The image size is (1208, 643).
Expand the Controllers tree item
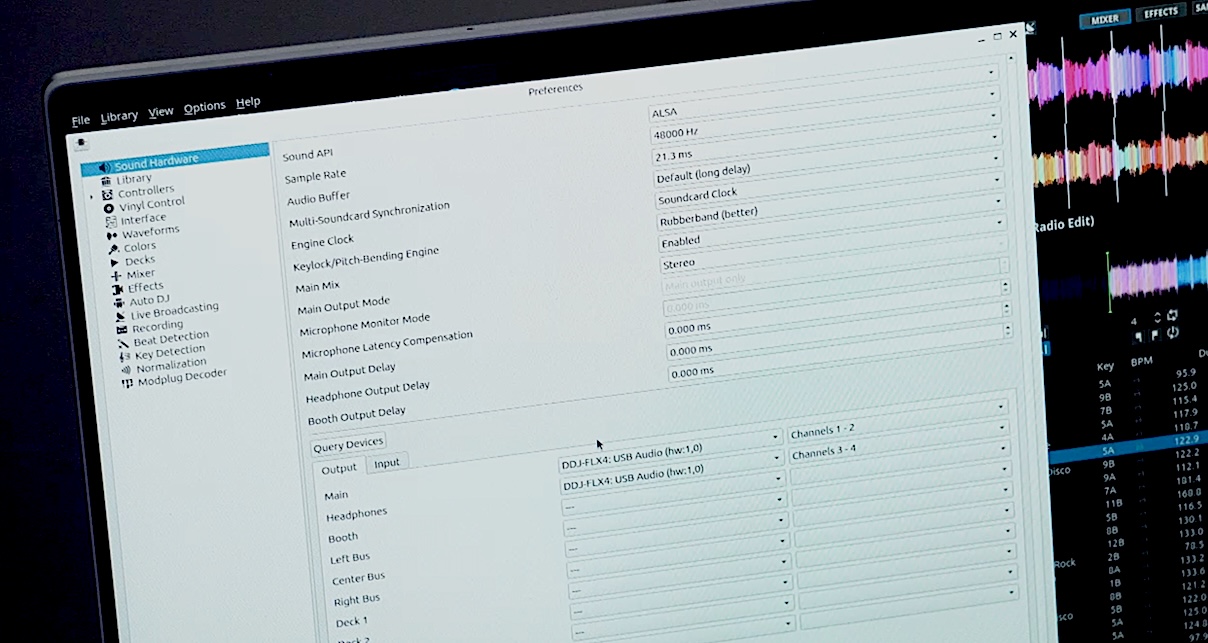pyautogui.click(x=92, y=196)
